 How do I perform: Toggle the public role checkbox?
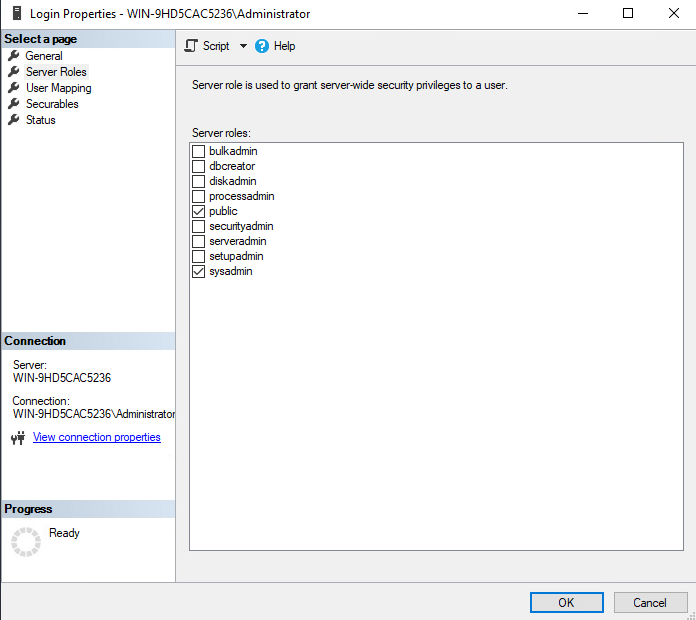pos(198,211)
